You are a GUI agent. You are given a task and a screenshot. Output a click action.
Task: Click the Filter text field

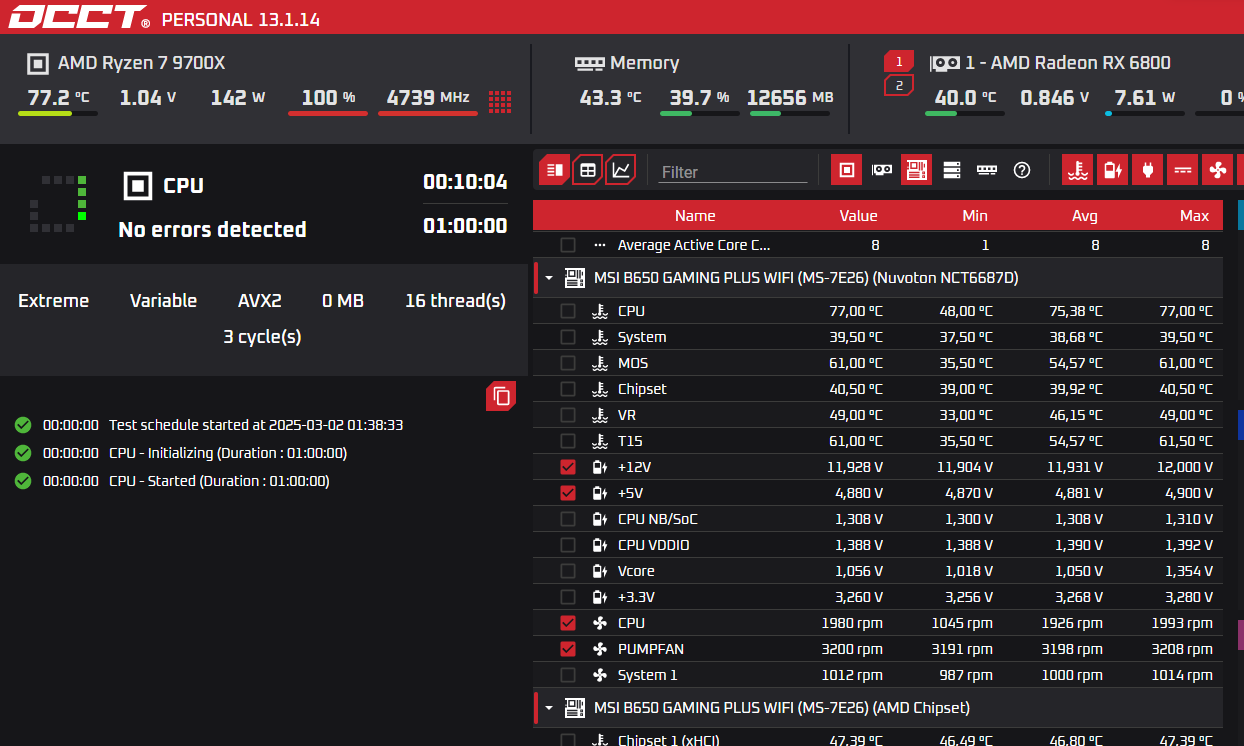(x=733, y=172)
